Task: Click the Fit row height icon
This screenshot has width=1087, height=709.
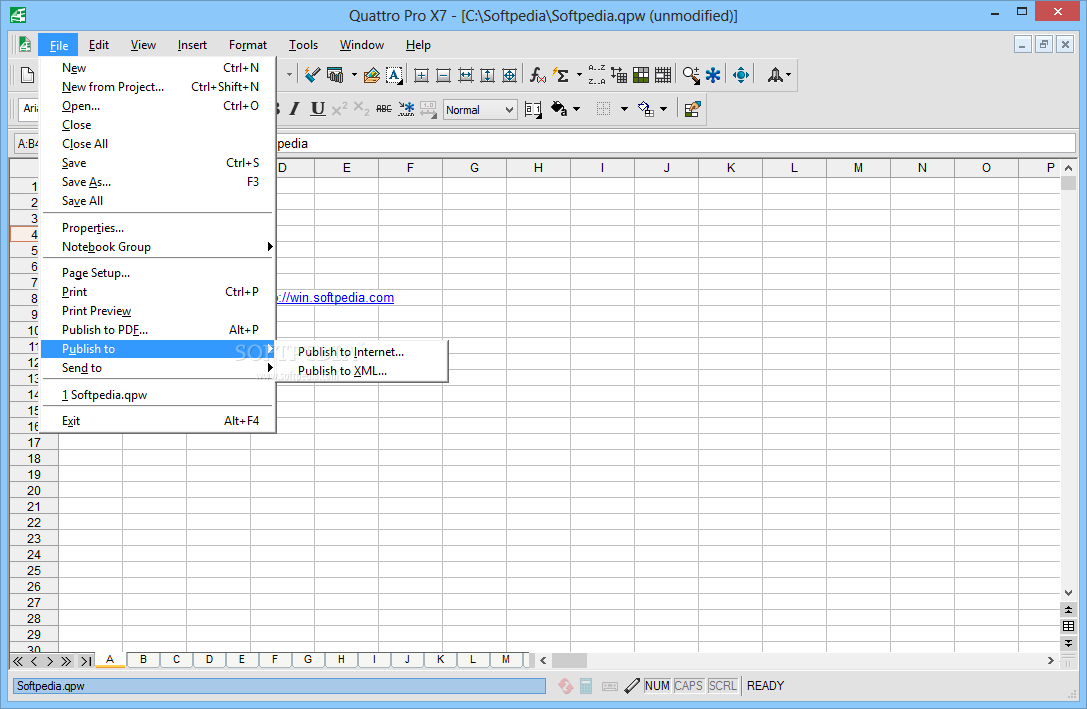Action: (x=487, y=75)
